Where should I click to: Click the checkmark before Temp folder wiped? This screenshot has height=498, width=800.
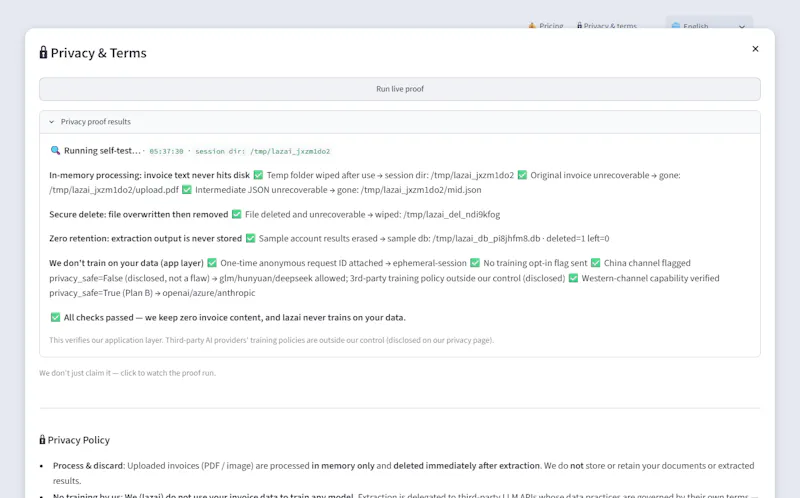click(258, 175)
